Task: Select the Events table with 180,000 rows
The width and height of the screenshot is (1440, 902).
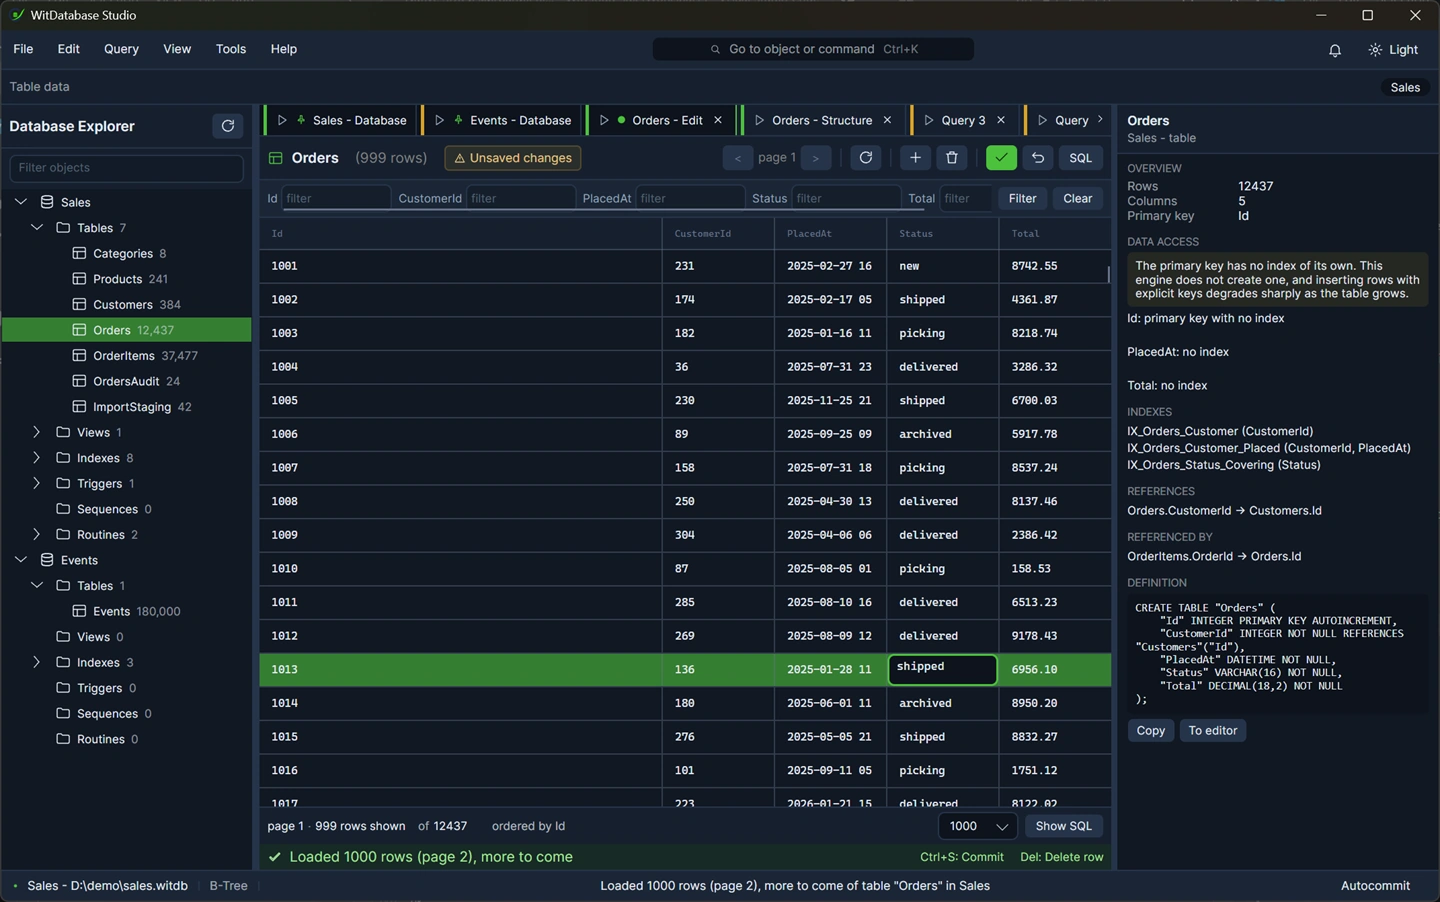Action: pyautogui.click(x=127, y=611)
